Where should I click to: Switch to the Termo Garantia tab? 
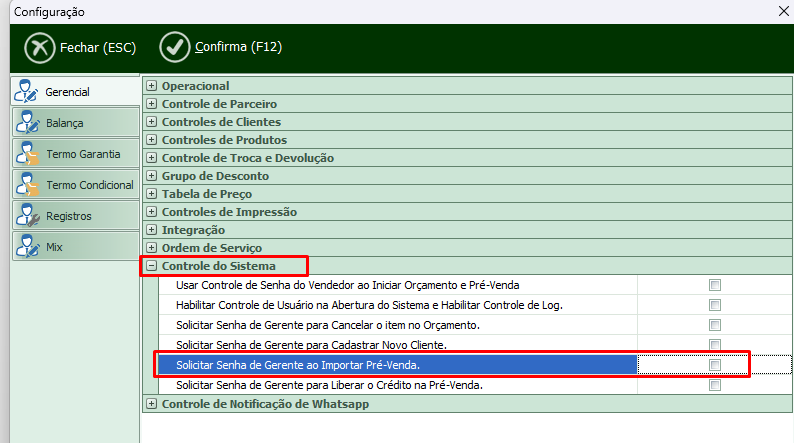point(76,154)
